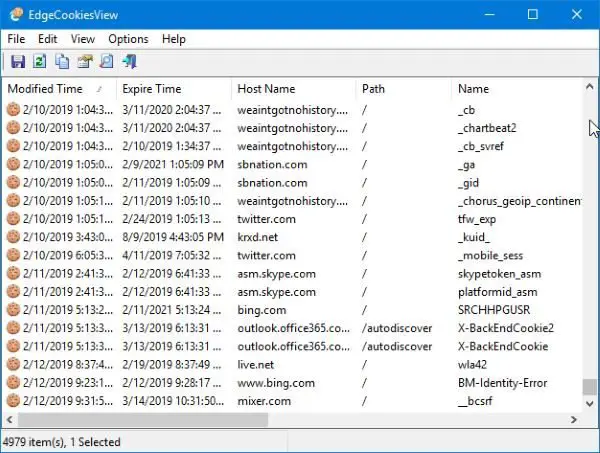The width and height of the screenshot is (600, 453).
Task: Click the cookie icon of the skypetoken_asm row
Action: (13, 273)
